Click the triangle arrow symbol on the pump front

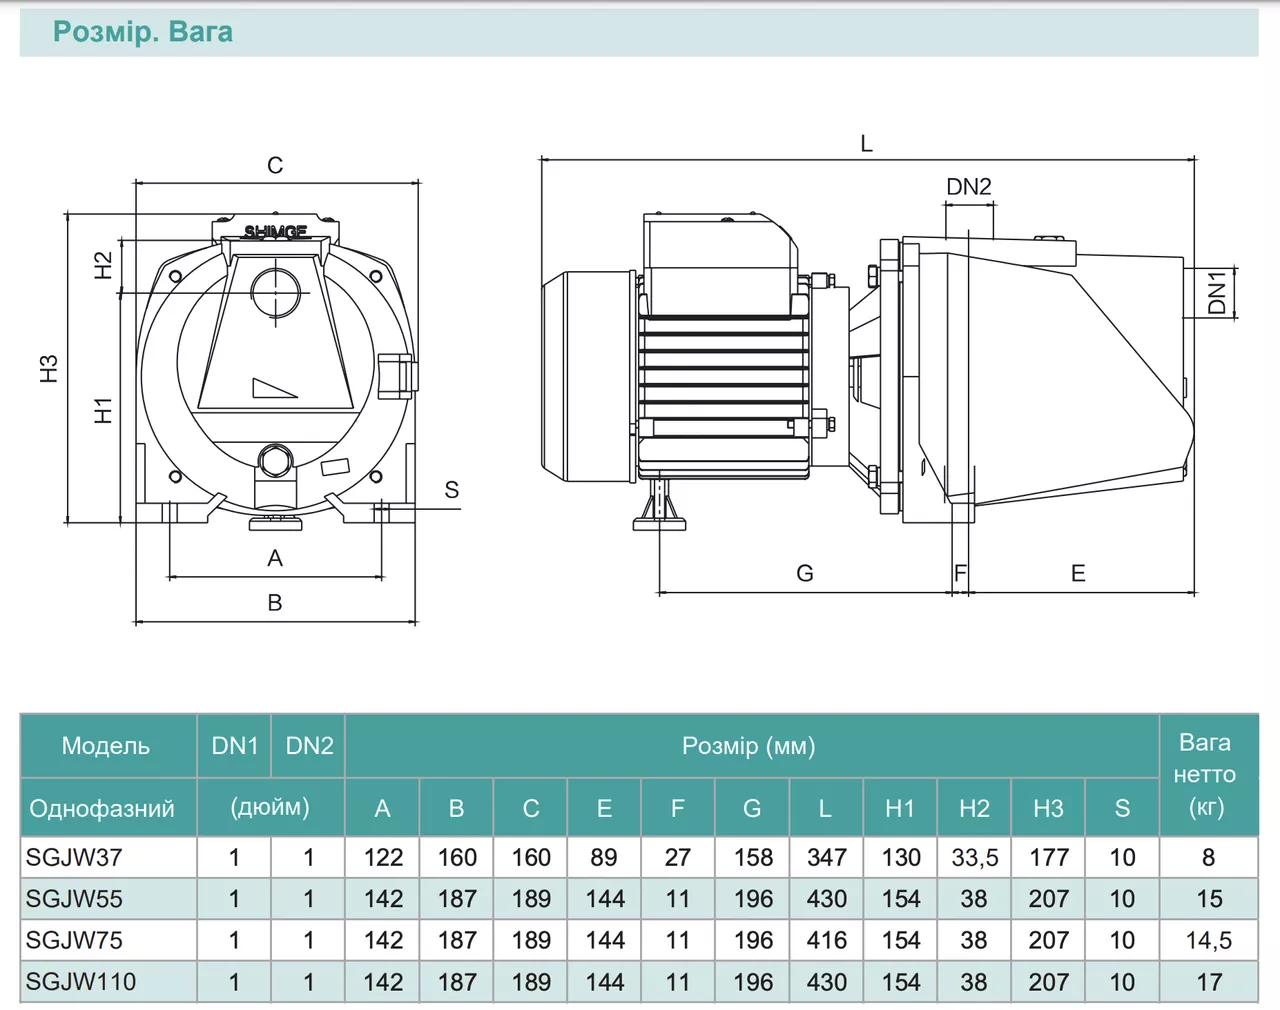point(273,388)
